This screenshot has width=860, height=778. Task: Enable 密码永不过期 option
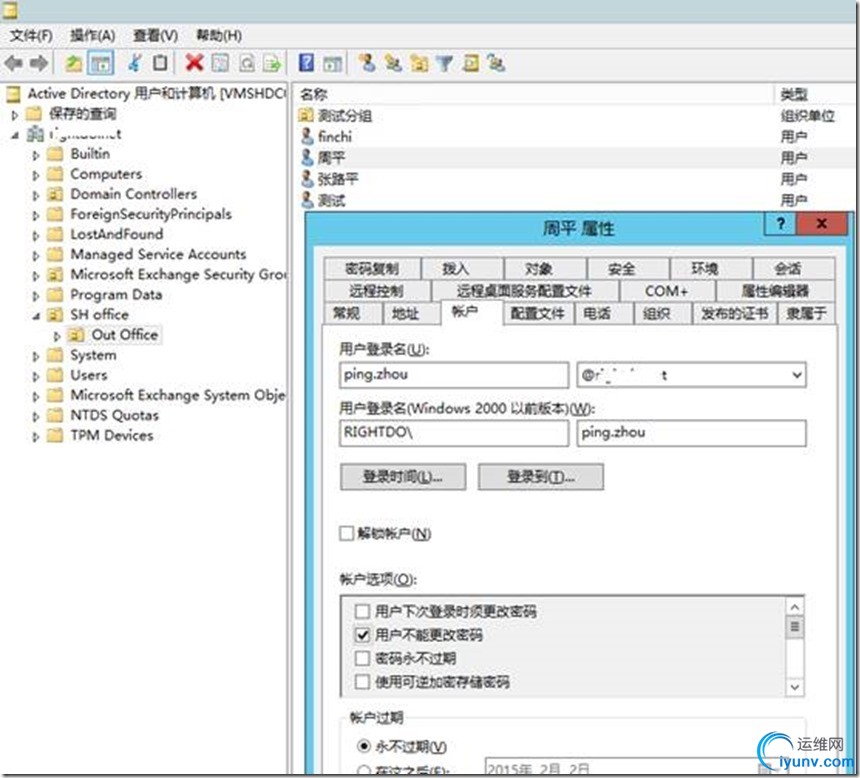pos(362,658)
